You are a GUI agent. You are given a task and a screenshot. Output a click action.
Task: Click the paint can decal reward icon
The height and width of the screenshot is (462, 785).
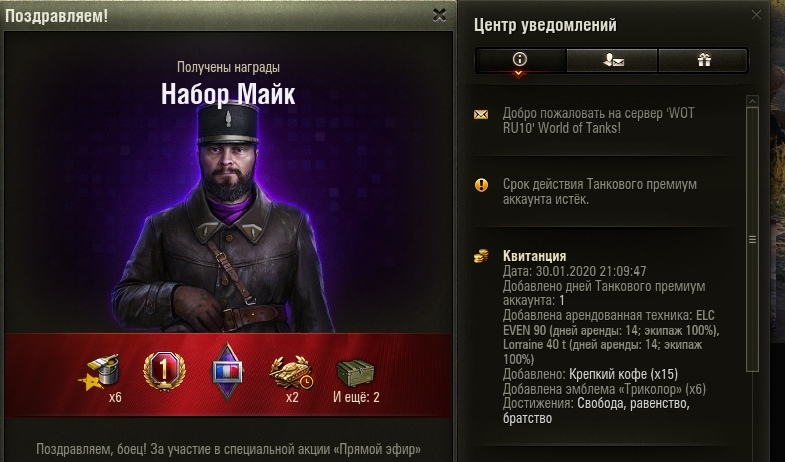pyautogui.click(x=100, y=373)
